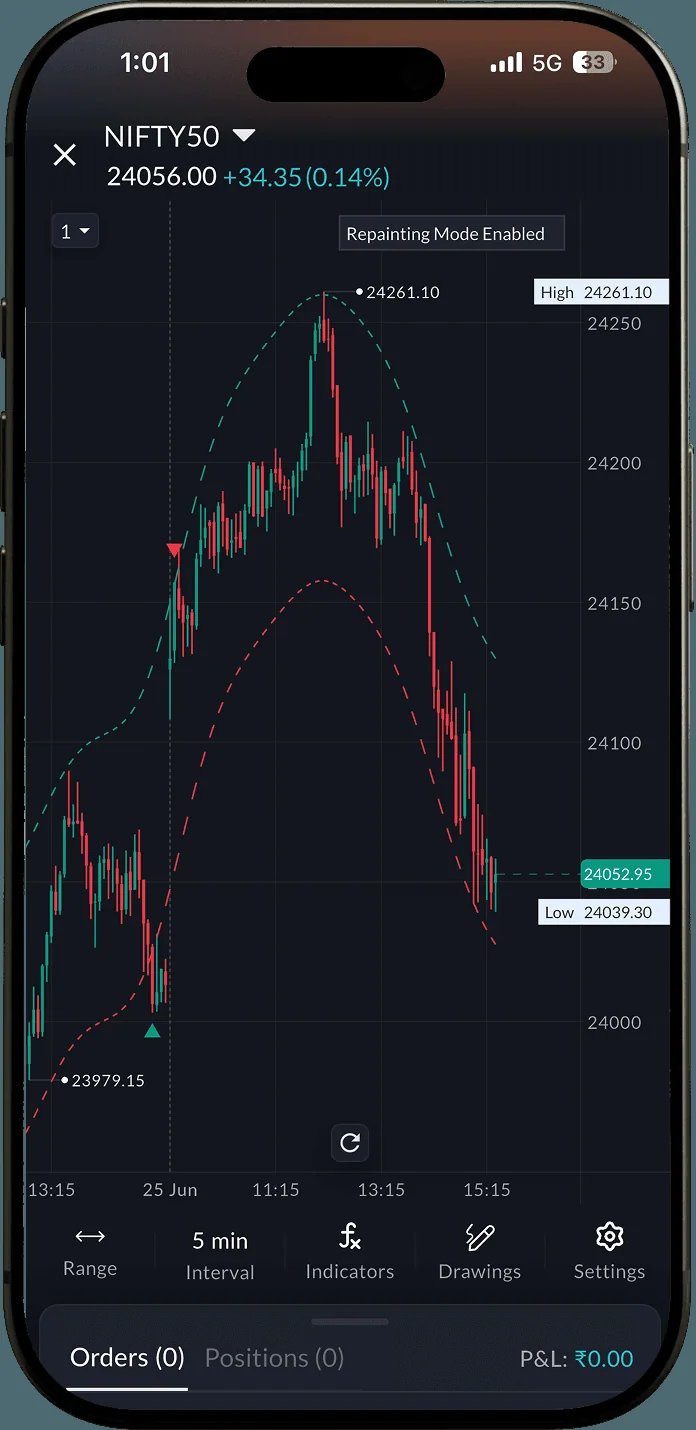Viewport: 696px width, 1430px height.
Task: Click the 24200 price axis label
Action: point(615,463)
